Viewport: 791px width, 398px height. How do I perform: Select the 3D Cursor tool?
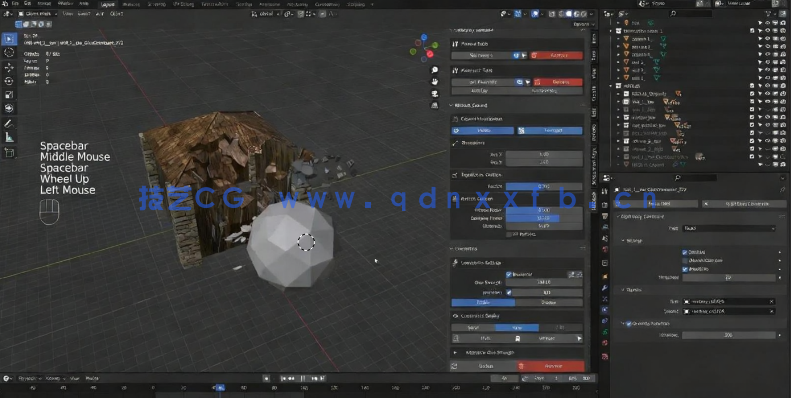tap(9, 52)
